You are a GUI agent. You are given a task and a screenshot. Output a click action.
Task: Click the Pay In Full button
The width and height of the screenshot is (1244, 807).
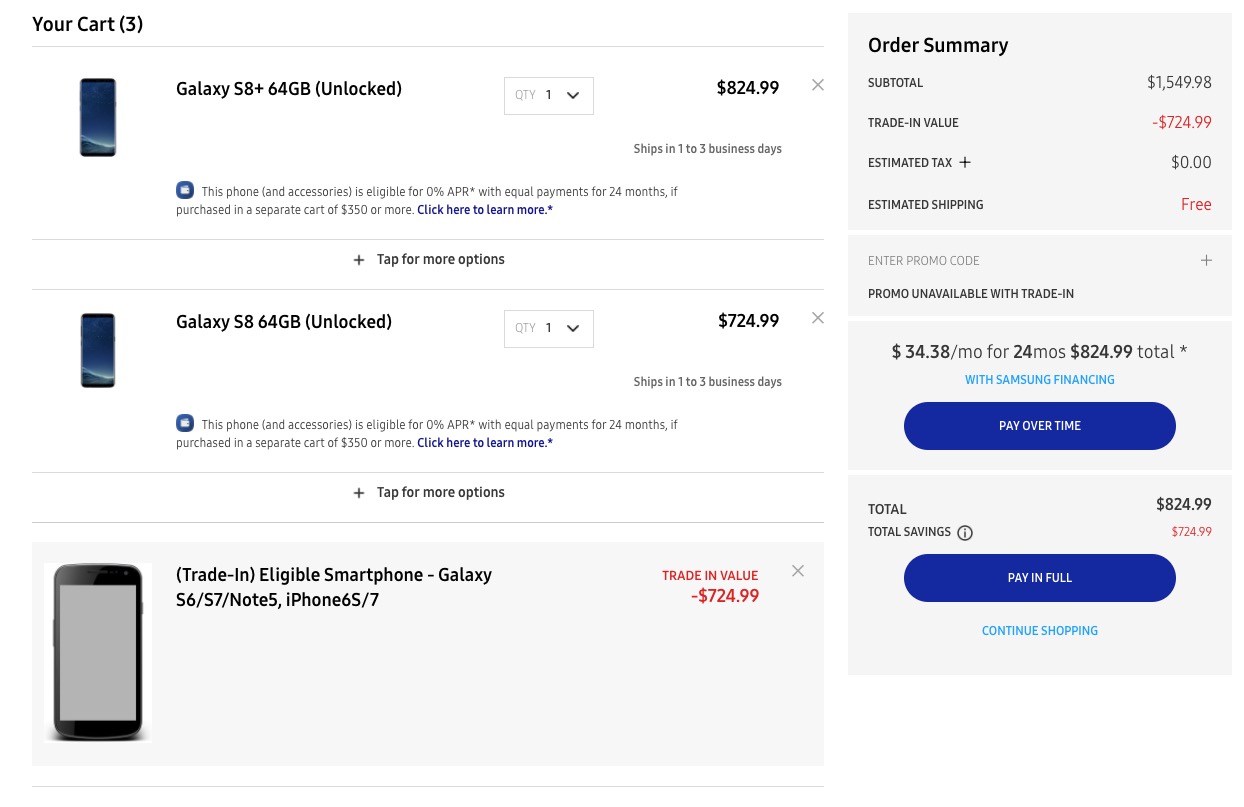point(1039,578)
